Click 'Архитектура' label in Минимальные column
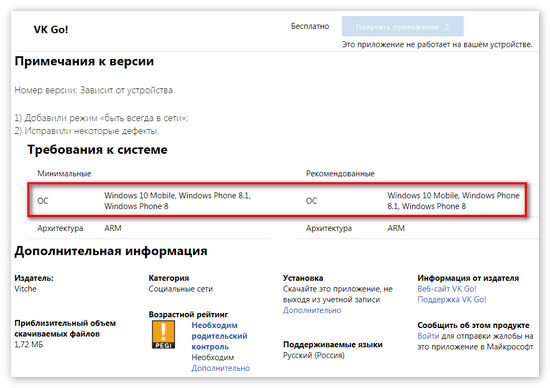The image size is (550, 388). click(x=60, y=228)
